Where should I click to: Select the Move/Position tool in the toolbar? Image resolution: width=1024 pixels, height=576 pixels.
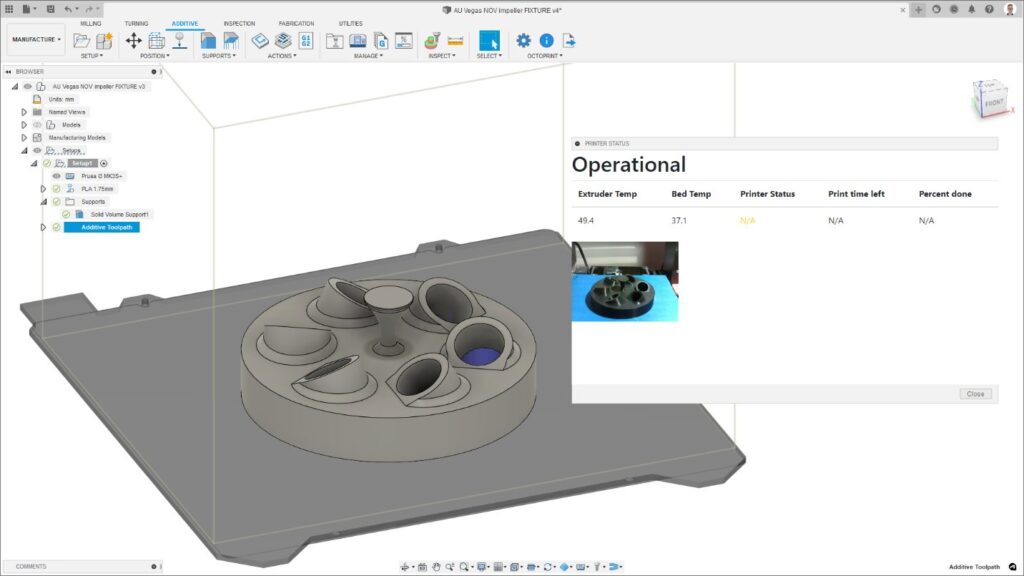click(133, 40)
